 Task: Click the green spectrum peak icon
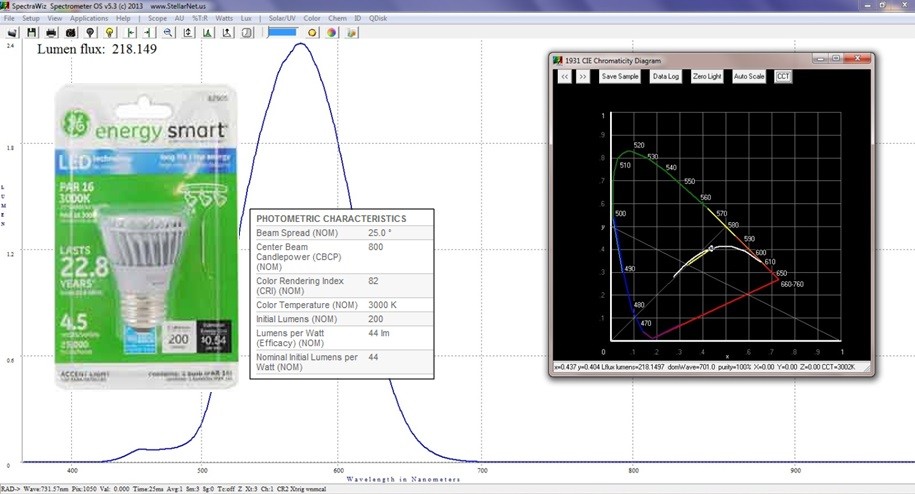click(207, 33)
